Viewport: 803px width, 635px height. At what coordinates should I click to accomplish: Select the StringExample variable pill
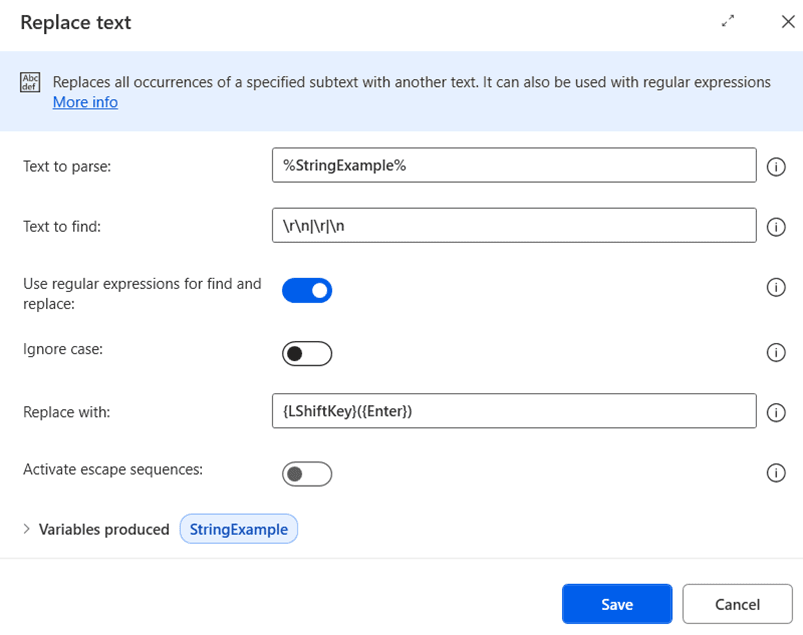tap(239, 529)
